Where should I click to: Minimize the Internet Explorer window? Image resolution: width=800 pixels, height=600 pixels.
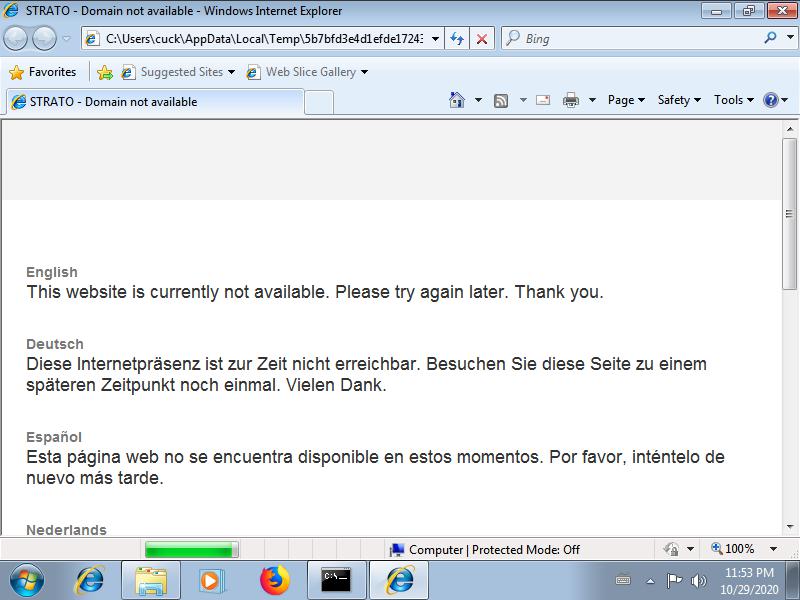[x=716, y=10]
